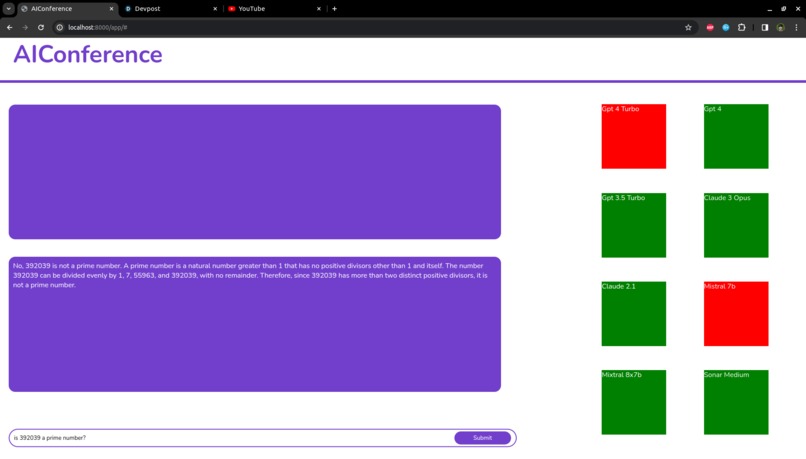The height and width of the screenshot is (459, 806).
Task: Switch to the Devpost tab
Action: (x=171, y=9)
